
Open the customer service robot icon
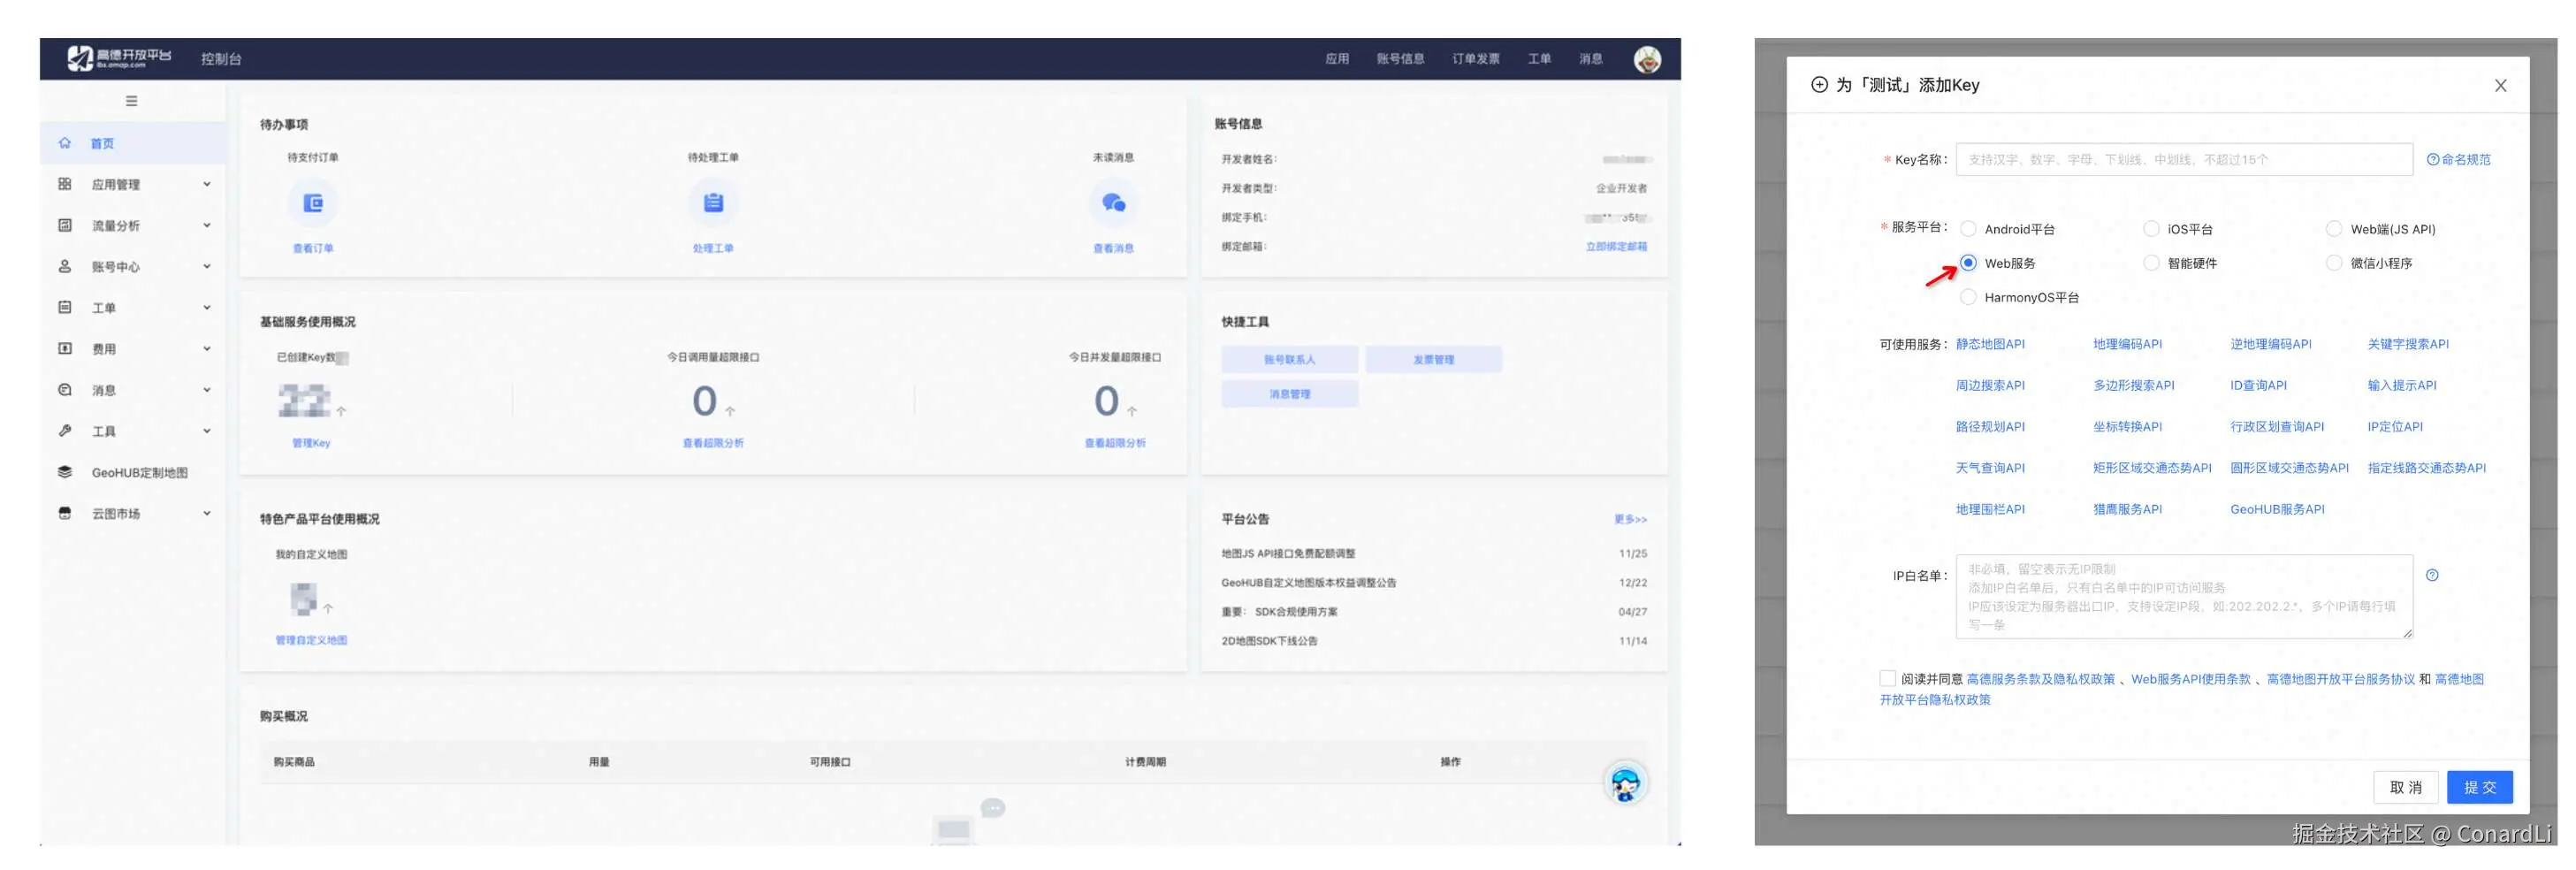coord(1626,783)
